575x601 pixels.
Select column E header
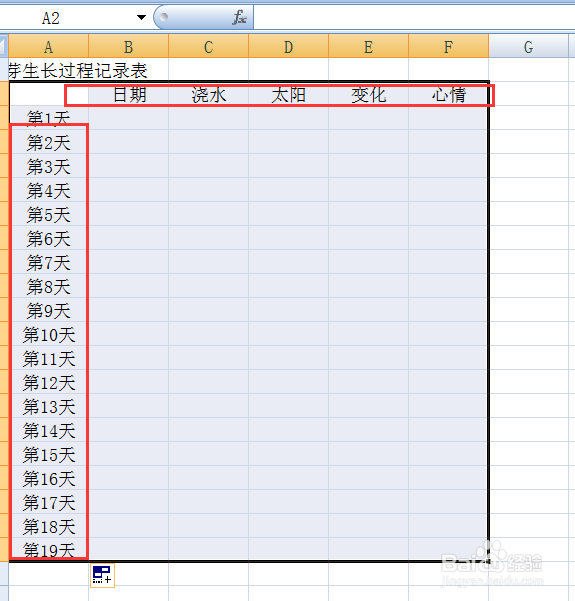click(369, 47)
